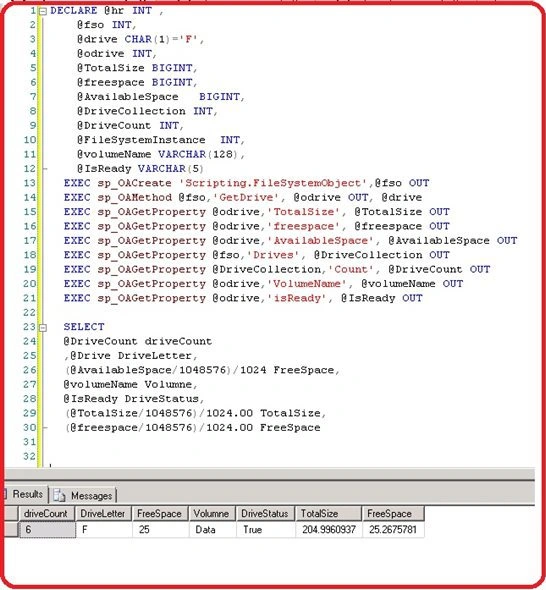Click the last FreeSpace column header
546x590 pixels.
[x=393, y=514]
